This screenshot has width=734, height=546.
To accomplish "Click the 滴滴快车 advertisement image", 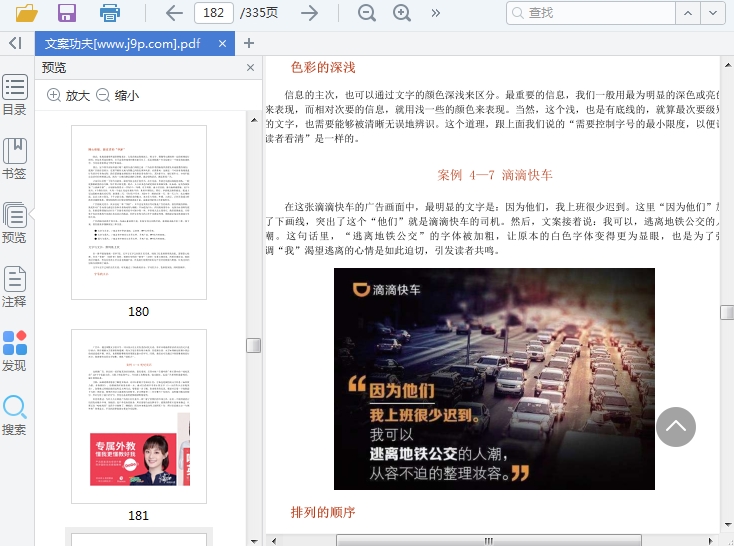I will pyautogui.click(x=494, y=379).
